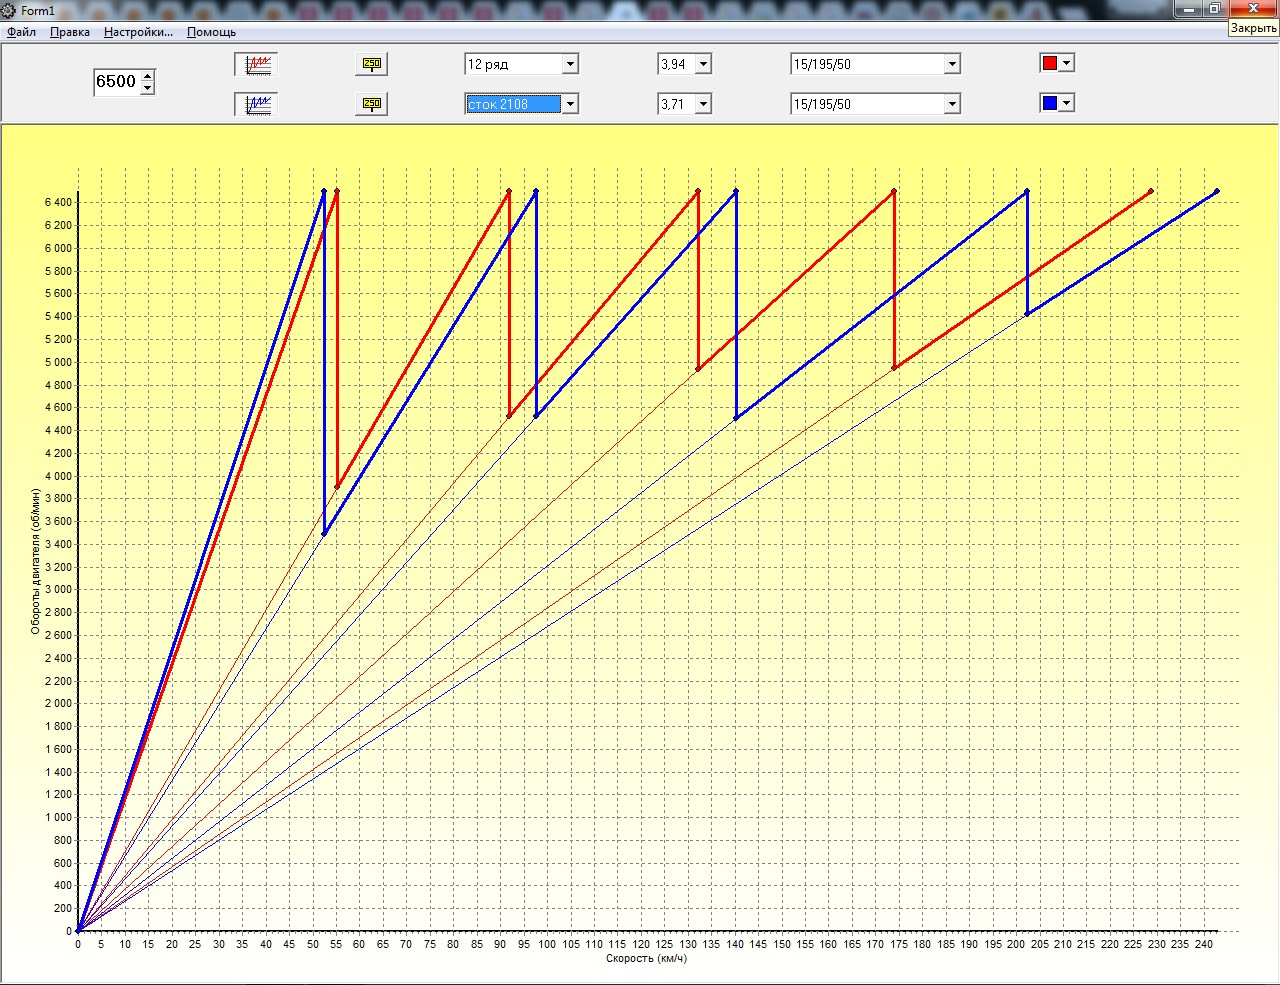Screen dimensions: 1280x985
Task: Decrease RPM limit with the down arrow
Action: point(148,88)
